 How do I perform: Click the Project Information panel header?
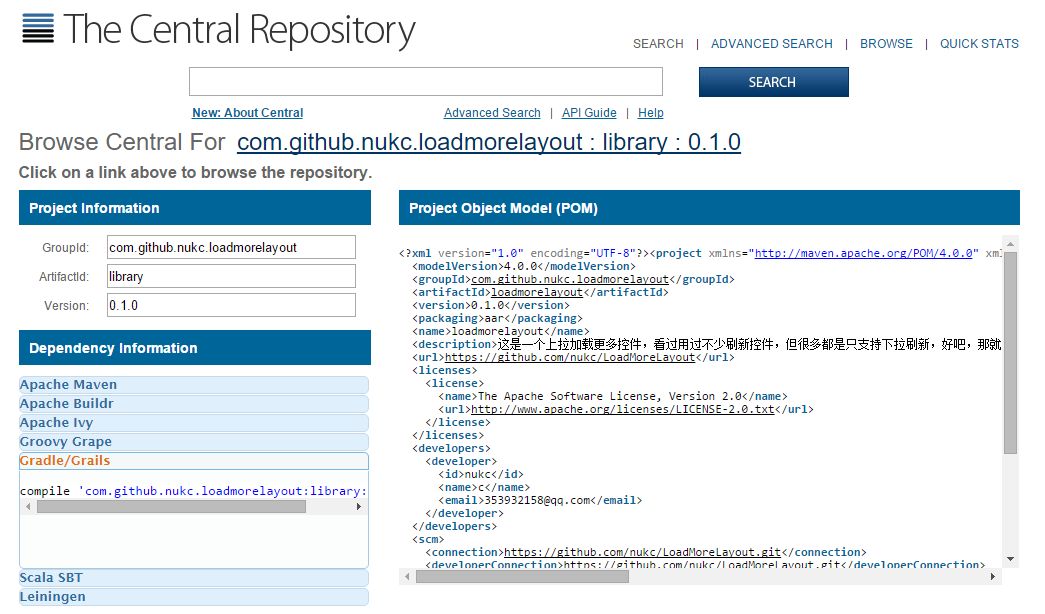(x=195, y=208)
